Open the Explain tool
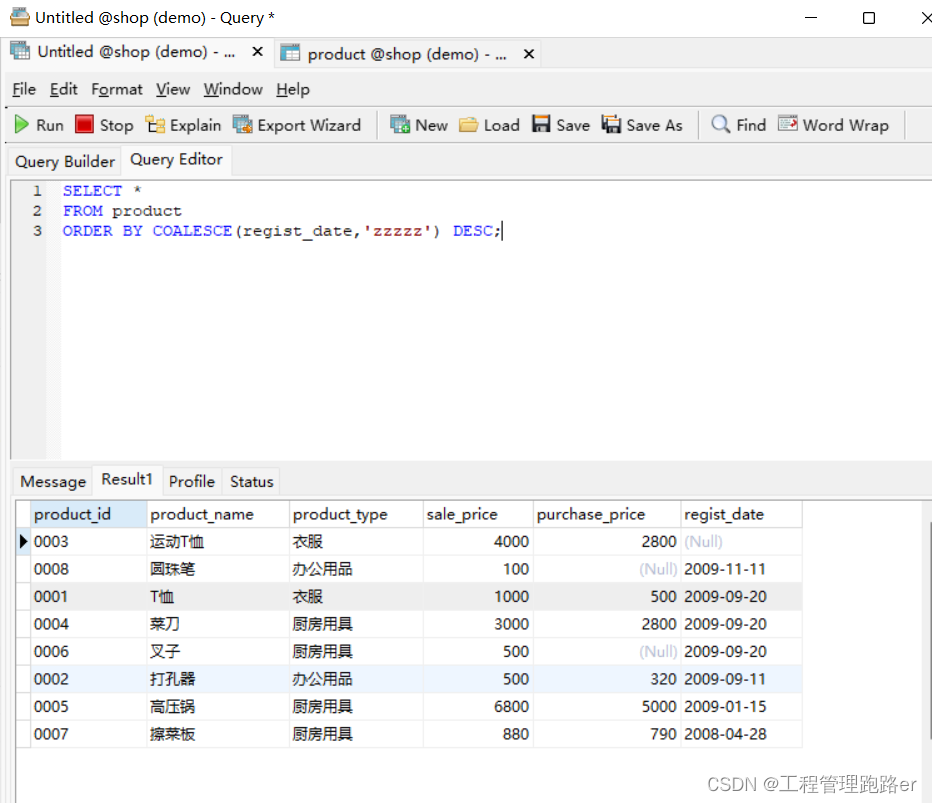This screenshot has width=932, height=803. pos(183,124)
